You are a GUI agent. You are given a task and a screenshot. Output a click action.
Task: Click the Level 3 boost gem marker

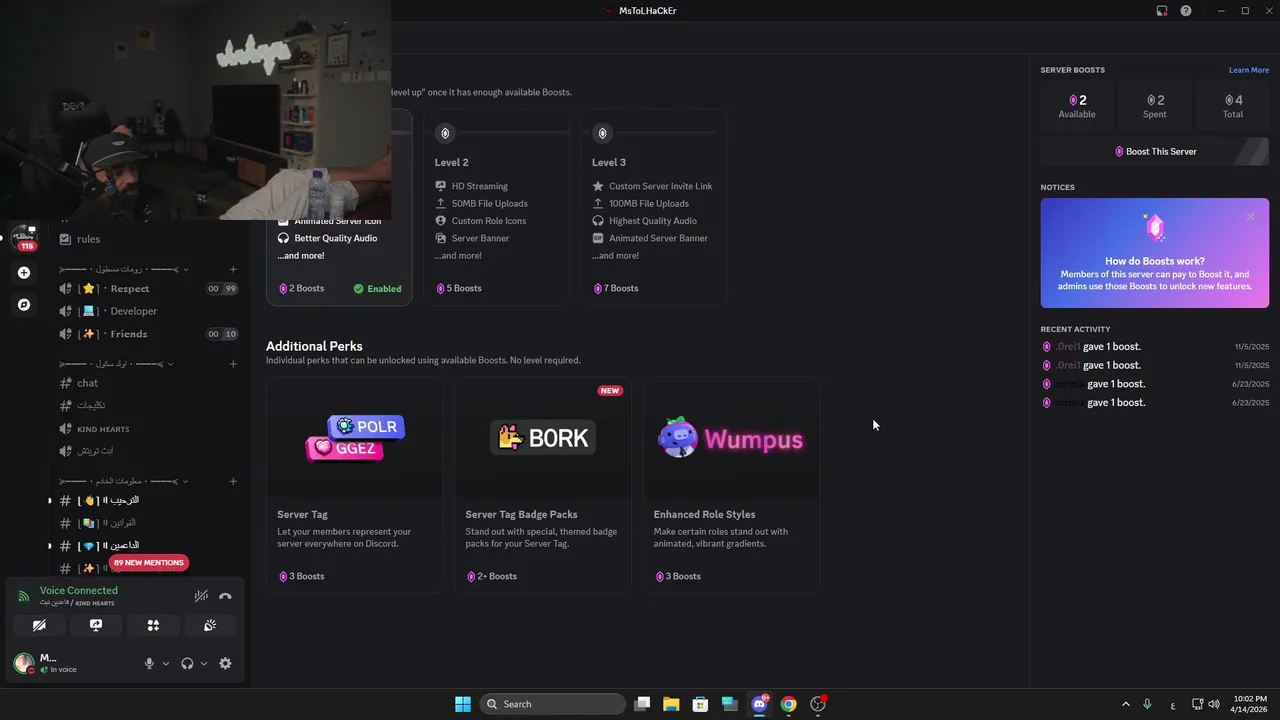pos(602,133)
